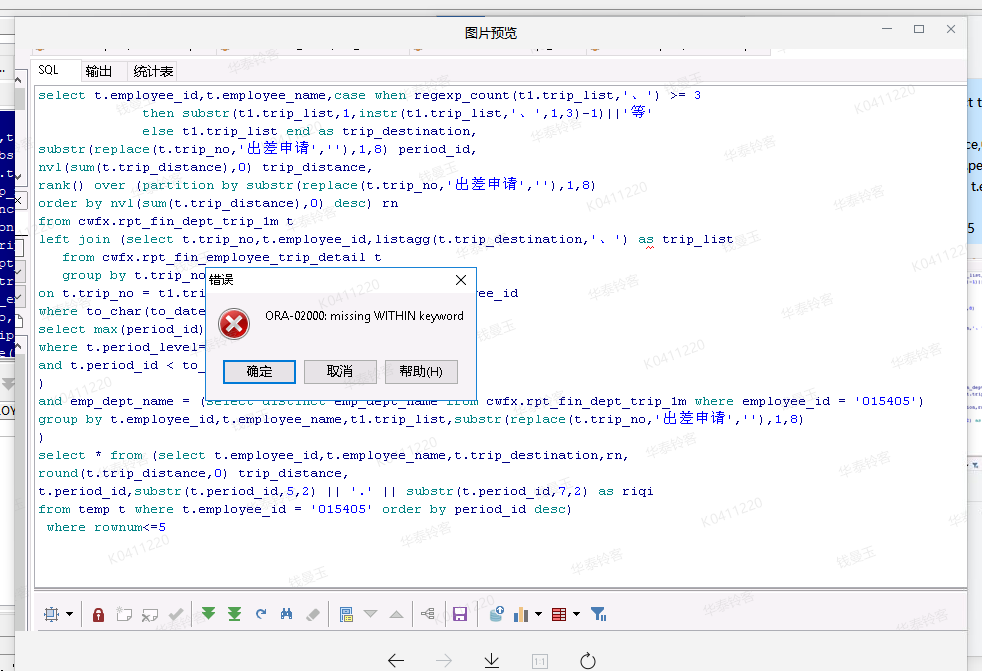Click 'from cwfx.rpt_fin_employee_trip_detail t' line
982x671 pixels.
point(222,257)
